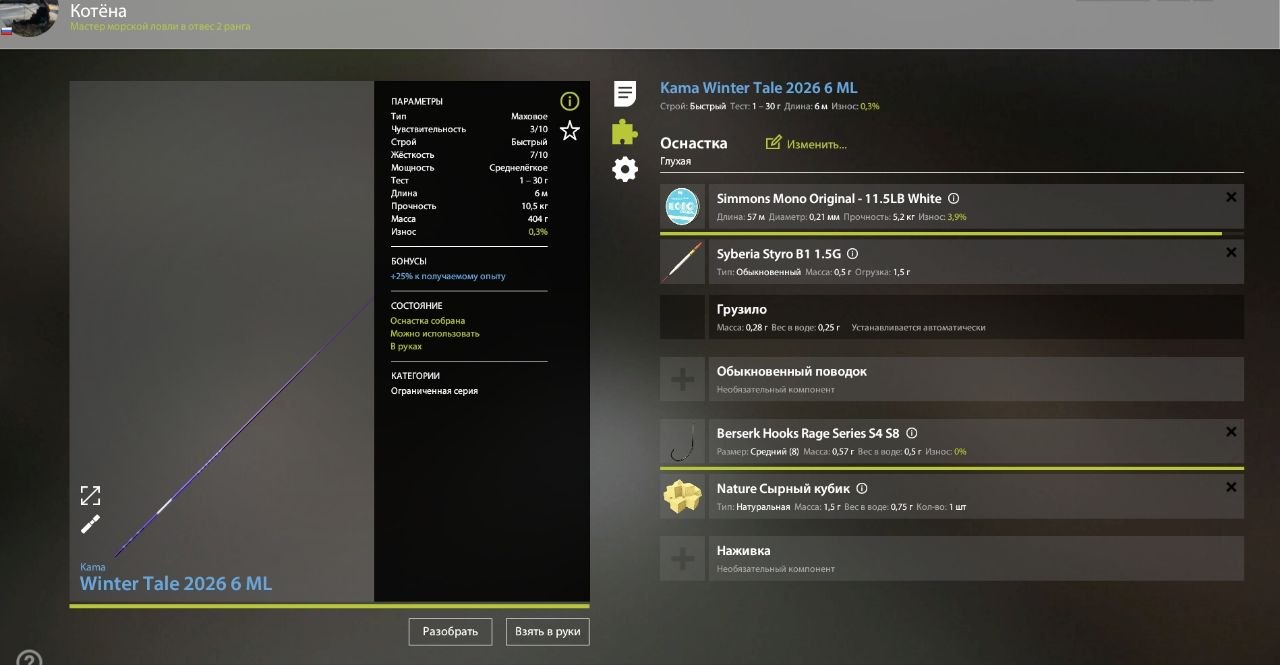This screenshot has width=1280, height=665.
Task: Open the description notes tab icon
Action: (625, 94)
